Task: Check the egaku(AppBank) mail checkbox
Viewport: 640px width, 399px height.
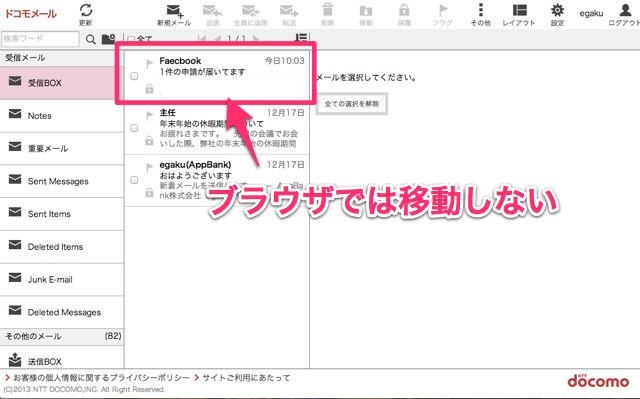Action: point(134,180)
